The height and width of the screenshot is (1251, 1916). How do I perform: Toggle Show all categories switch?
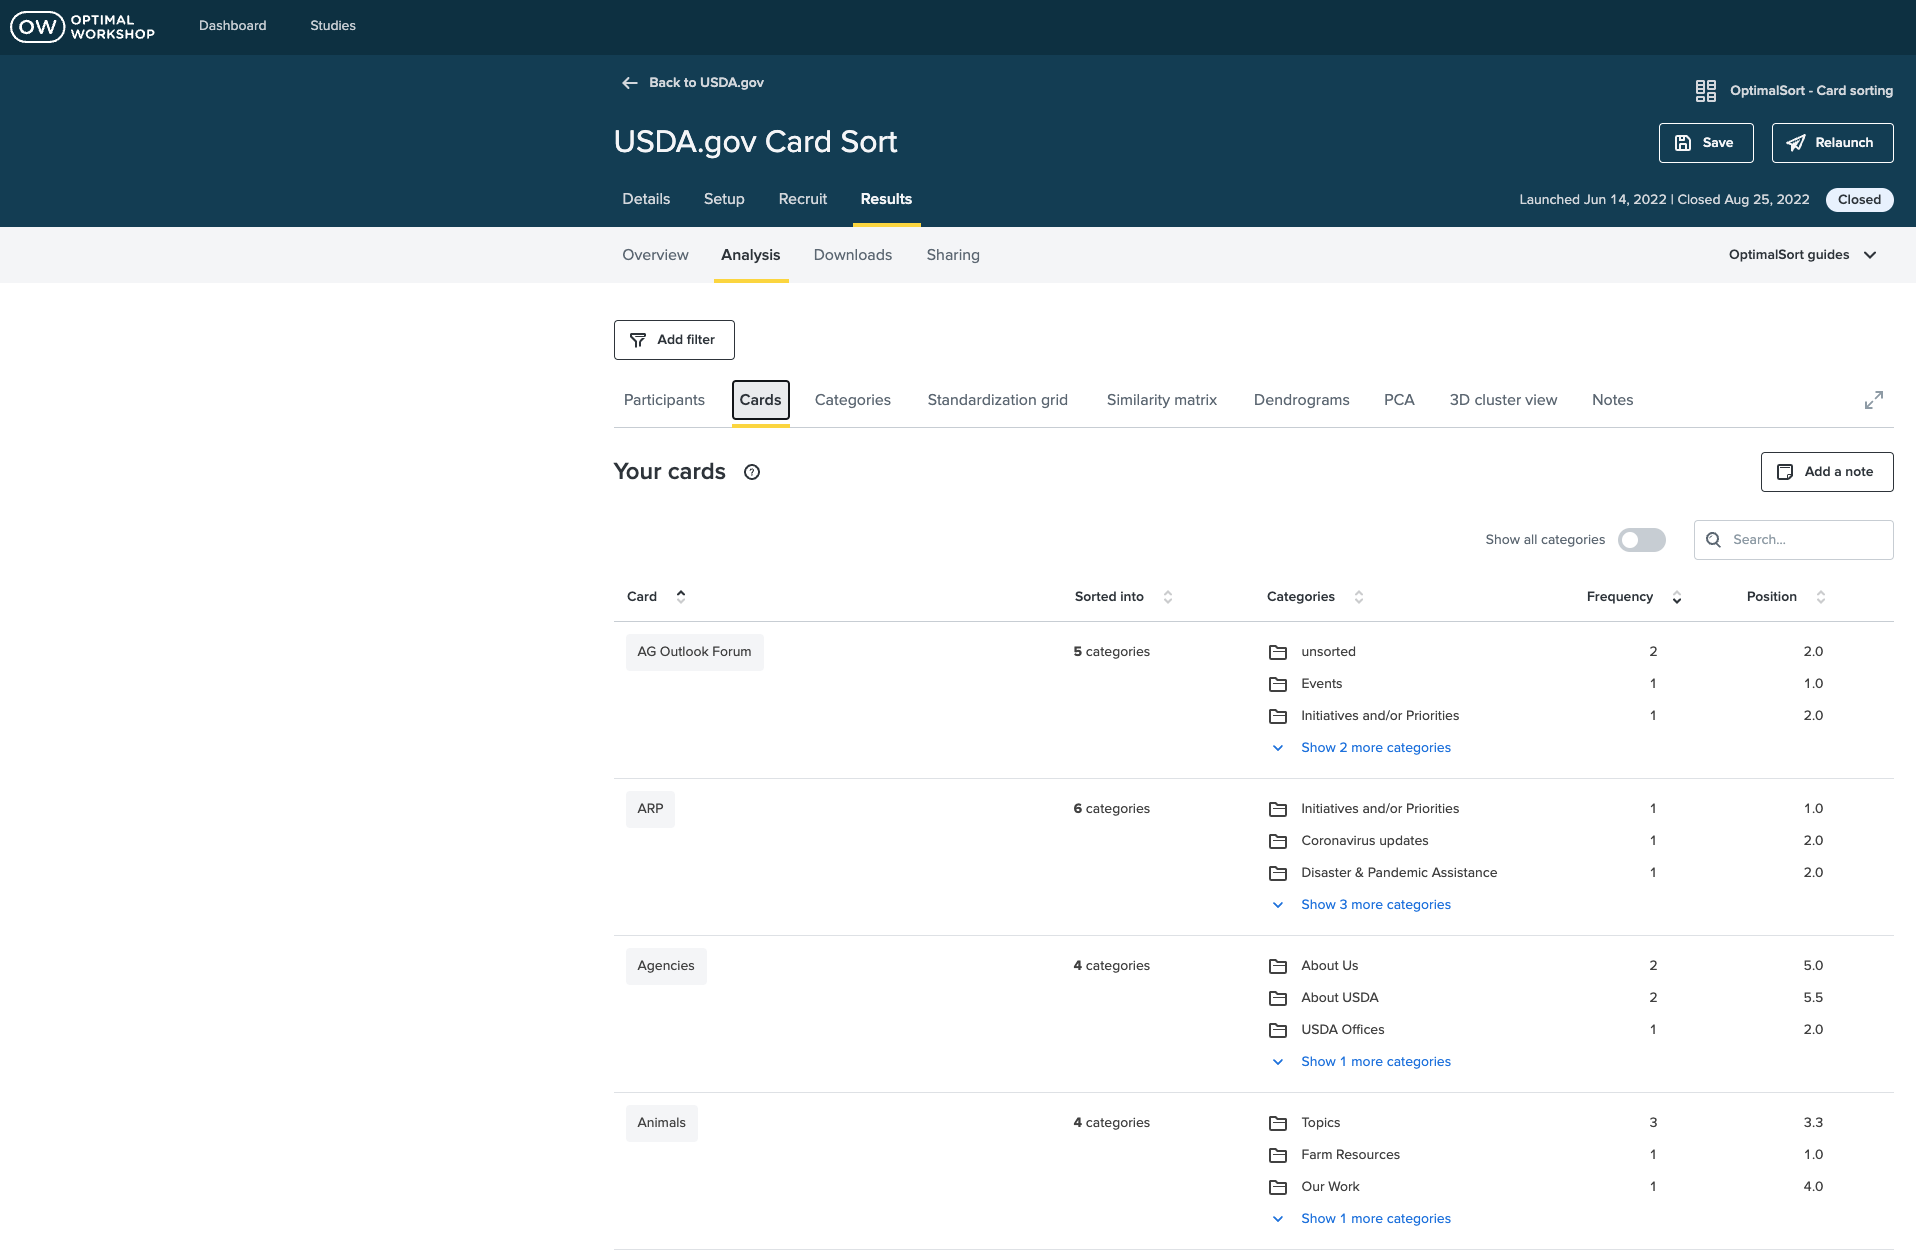(x=1641, y=540)
